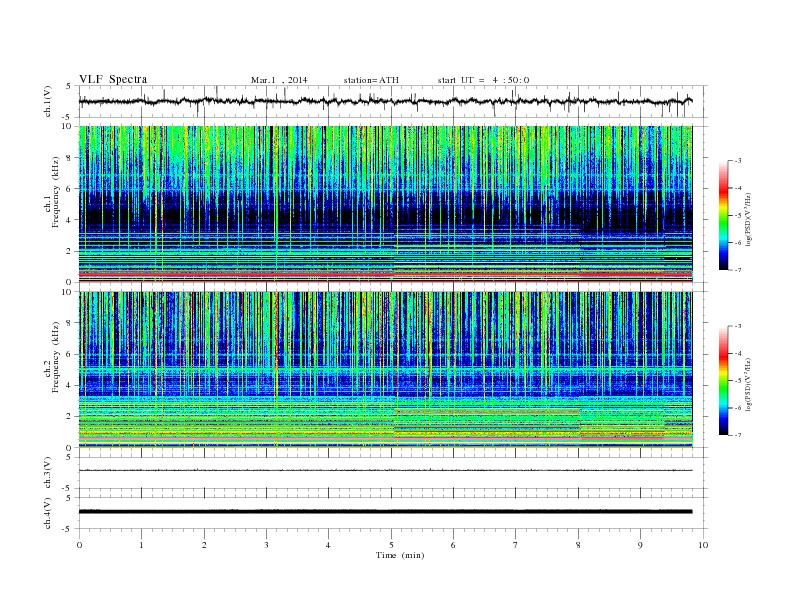Click the ch.2 PSD color scale bar
This screenshot has width=792, height=612.
tap(724, 380)
